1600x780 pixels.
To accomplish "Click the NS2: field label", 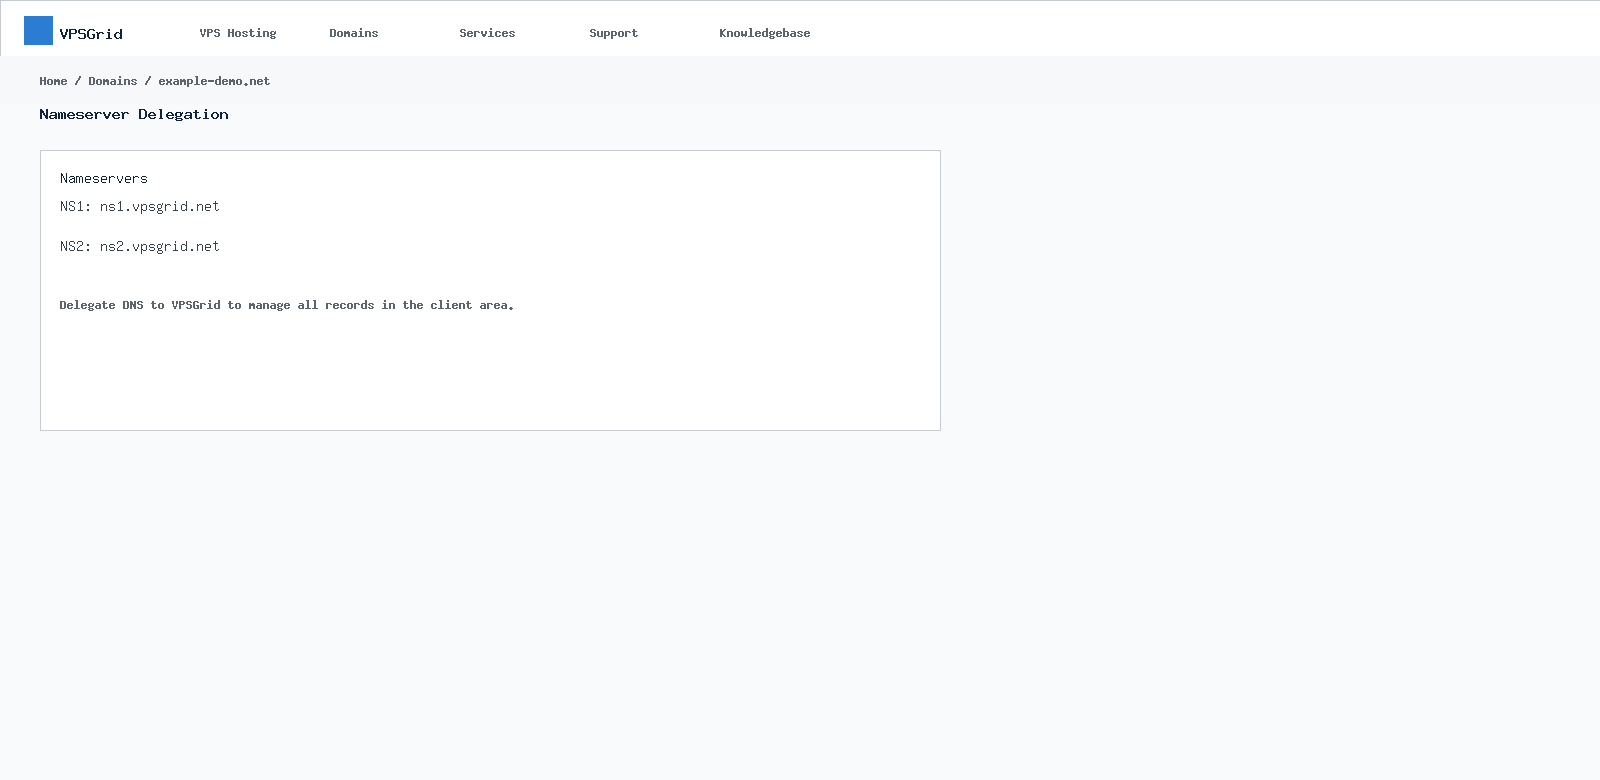I will pos(76,246).
